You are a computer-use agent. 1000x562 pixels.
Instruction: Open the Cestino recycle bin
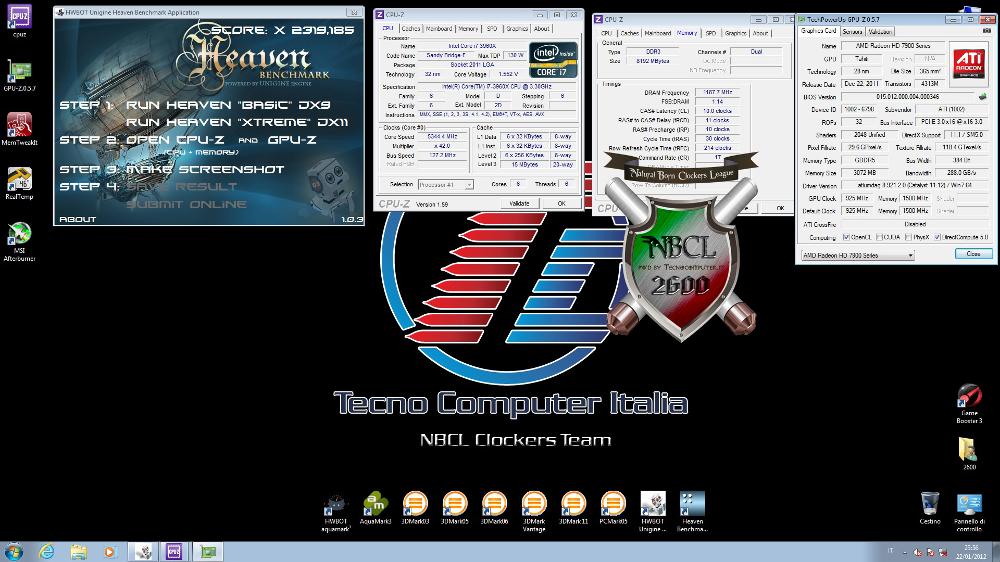pyautogui.click(x=930, y=508)
